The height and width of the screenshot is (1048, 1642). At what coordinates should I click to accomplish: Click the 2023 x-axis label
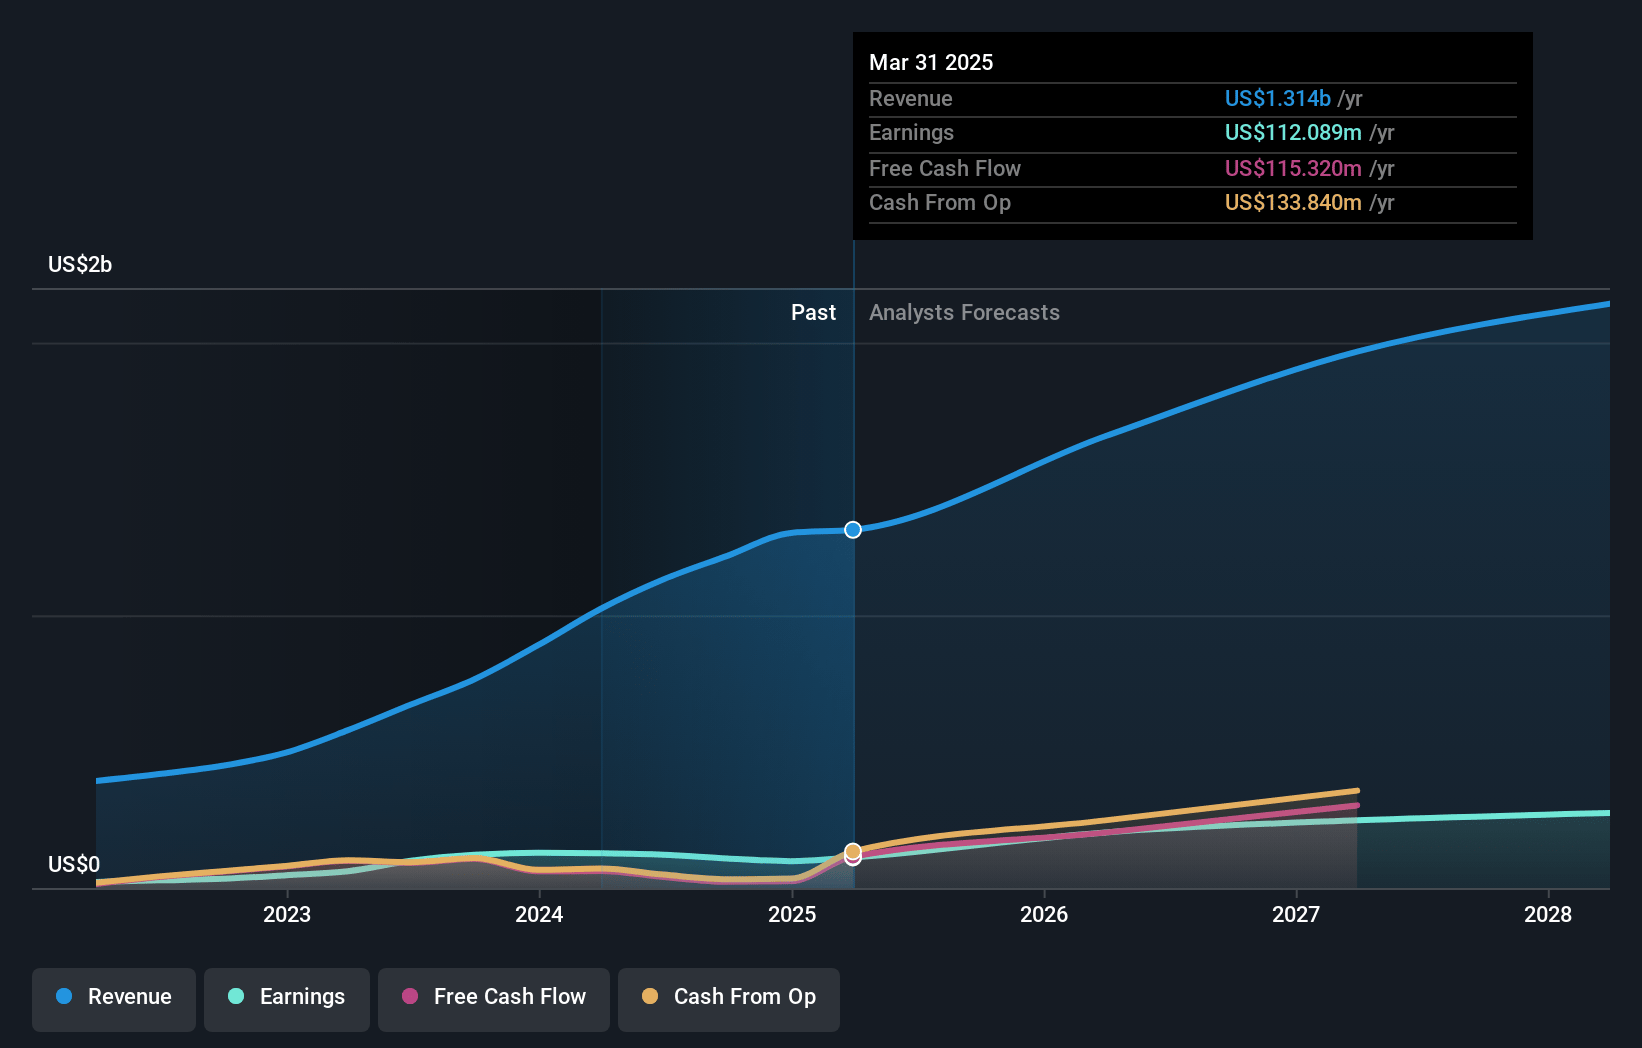tap(287, 914)
